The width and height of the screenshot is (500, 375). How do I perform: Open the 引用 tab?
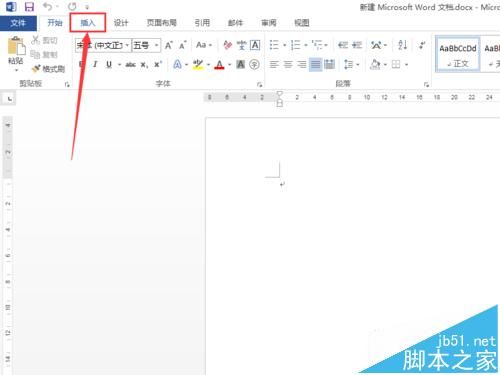coord(202,23)
